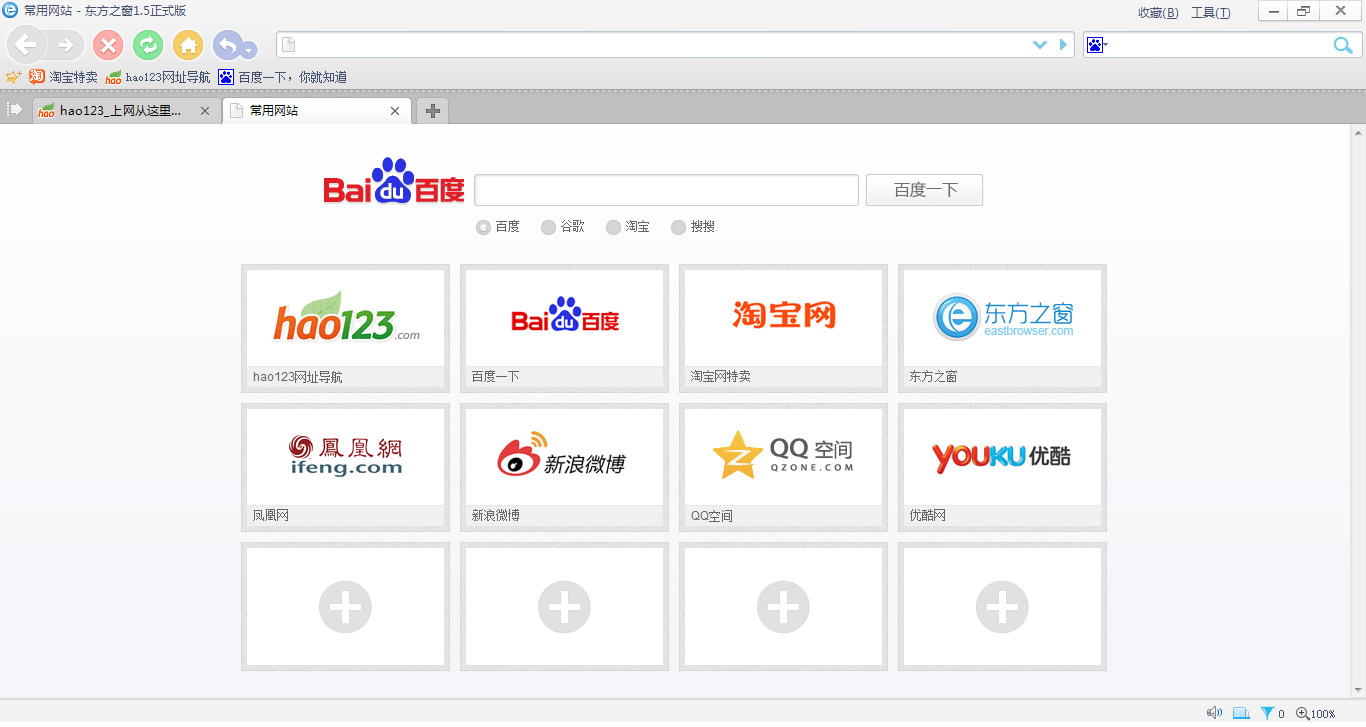Stop loading with the red X button
This screenshot has height=727, width=1366.
point(108,45)
